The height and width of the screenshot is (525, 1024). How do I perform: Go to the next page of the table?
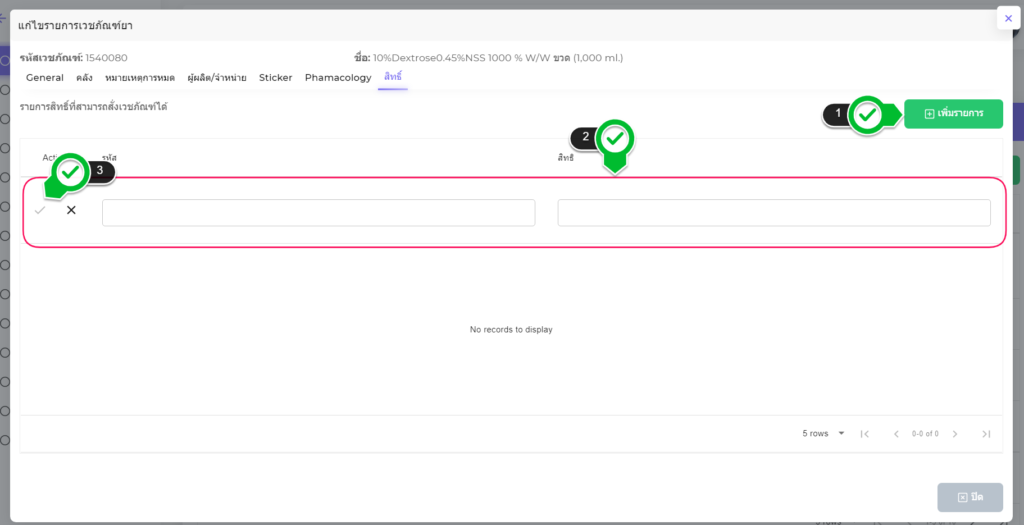tap(955, 434)
